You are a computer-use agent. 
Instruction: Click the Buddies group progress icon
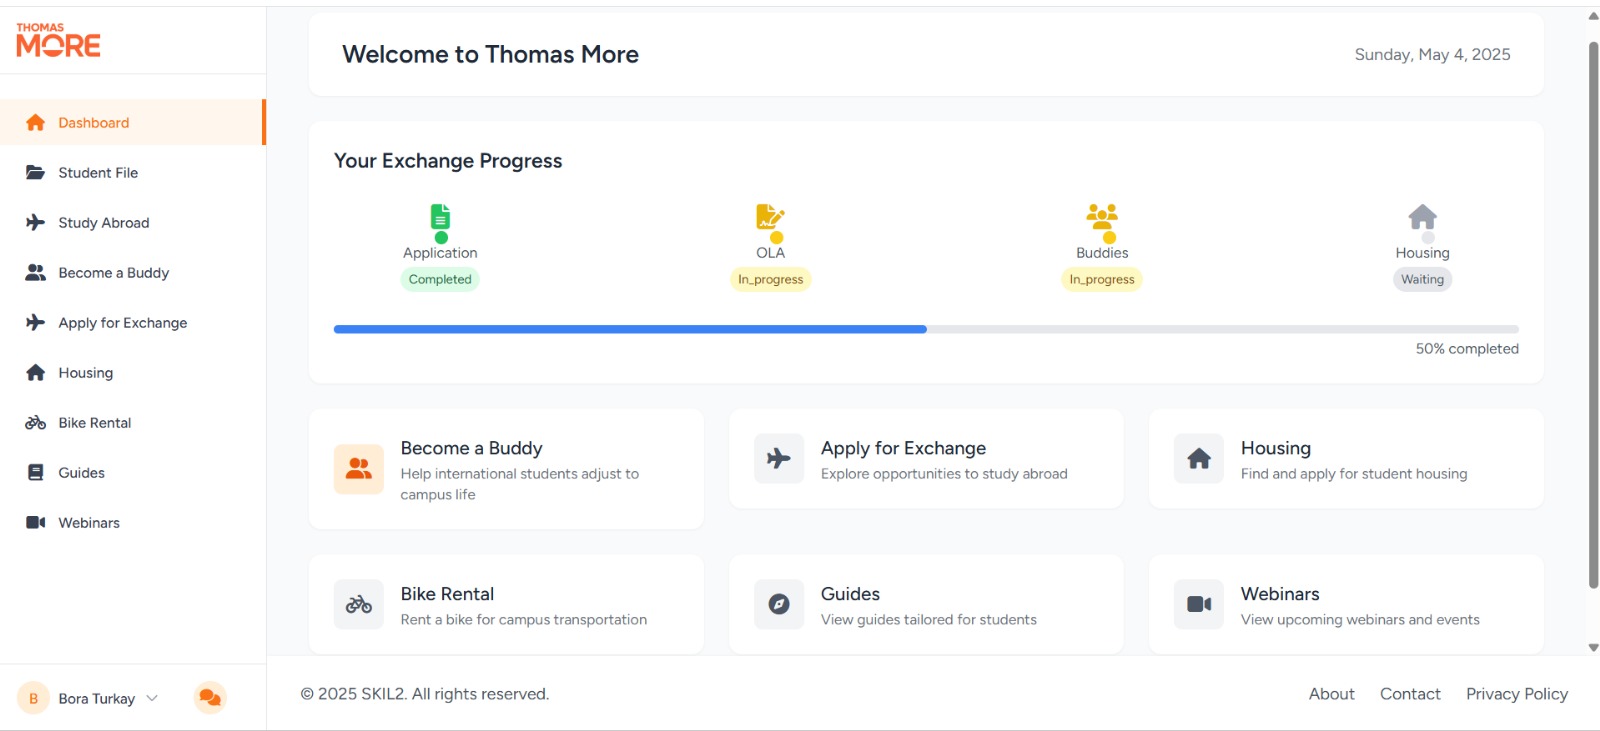[1102, 217]
